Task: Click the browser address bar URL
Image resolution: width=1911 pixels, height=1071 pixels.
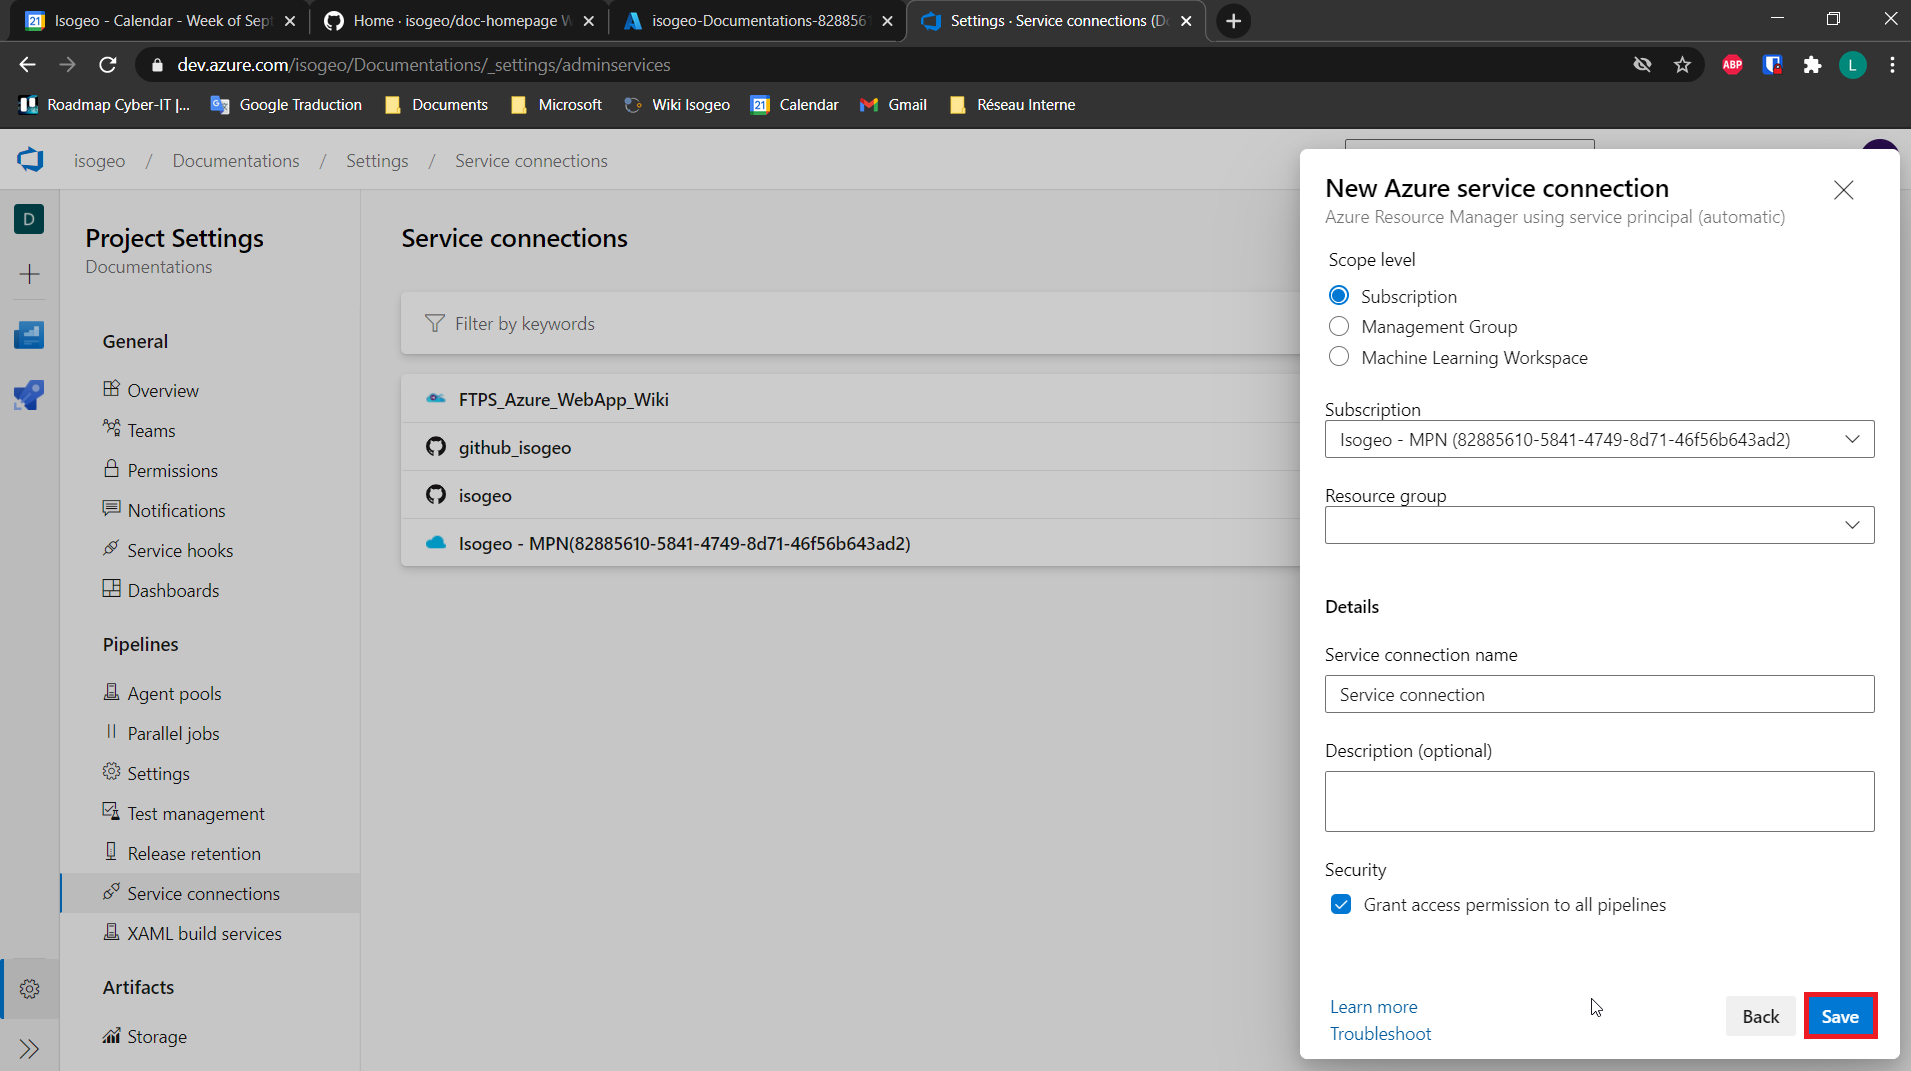Action: pyautogui.click(x=424, y=65)
